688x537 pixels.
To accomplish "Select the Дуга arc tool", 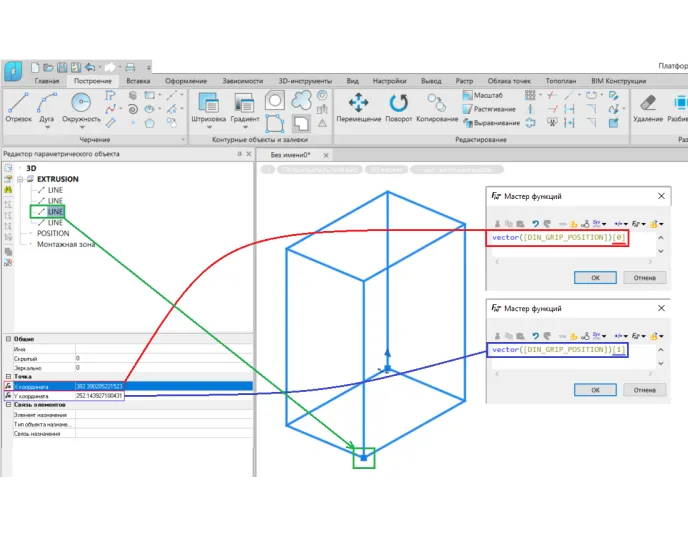I will pos(47,105).
